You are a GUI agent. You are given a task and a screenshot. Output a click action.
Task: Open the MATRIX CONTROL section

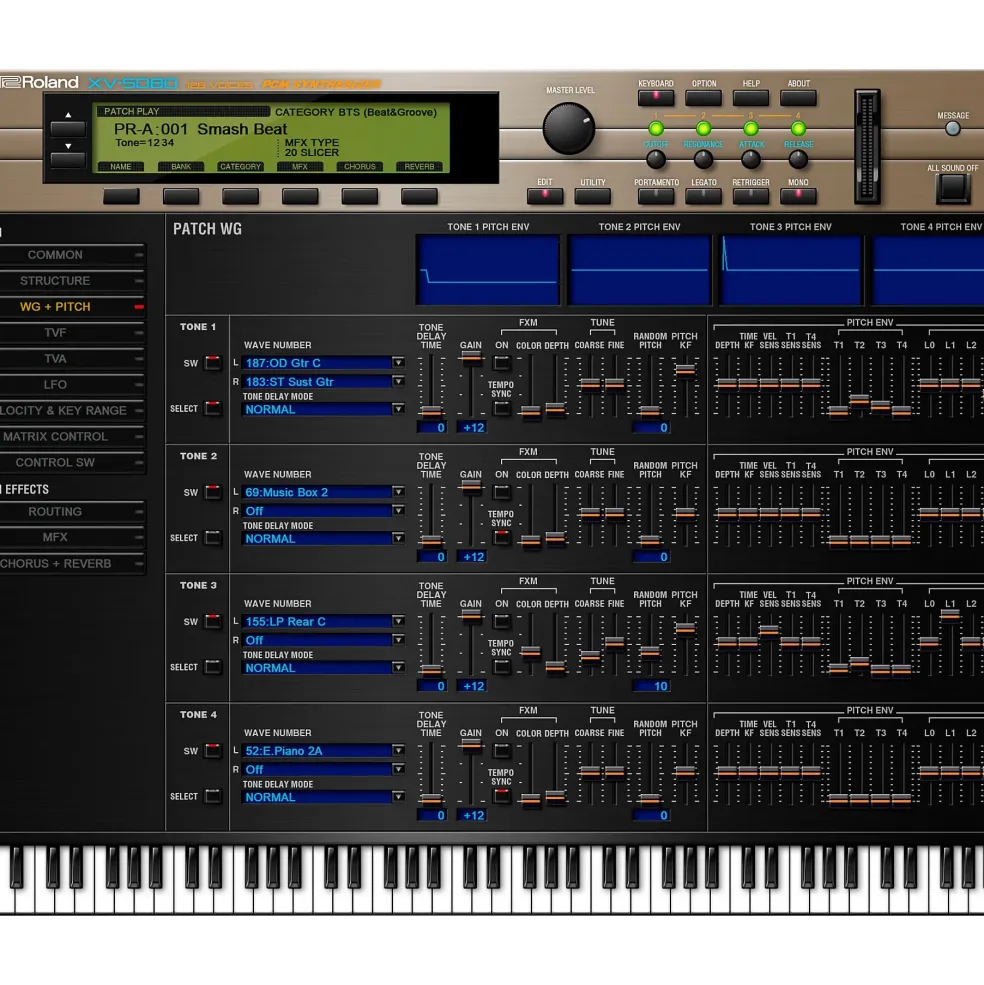(72, 437)
